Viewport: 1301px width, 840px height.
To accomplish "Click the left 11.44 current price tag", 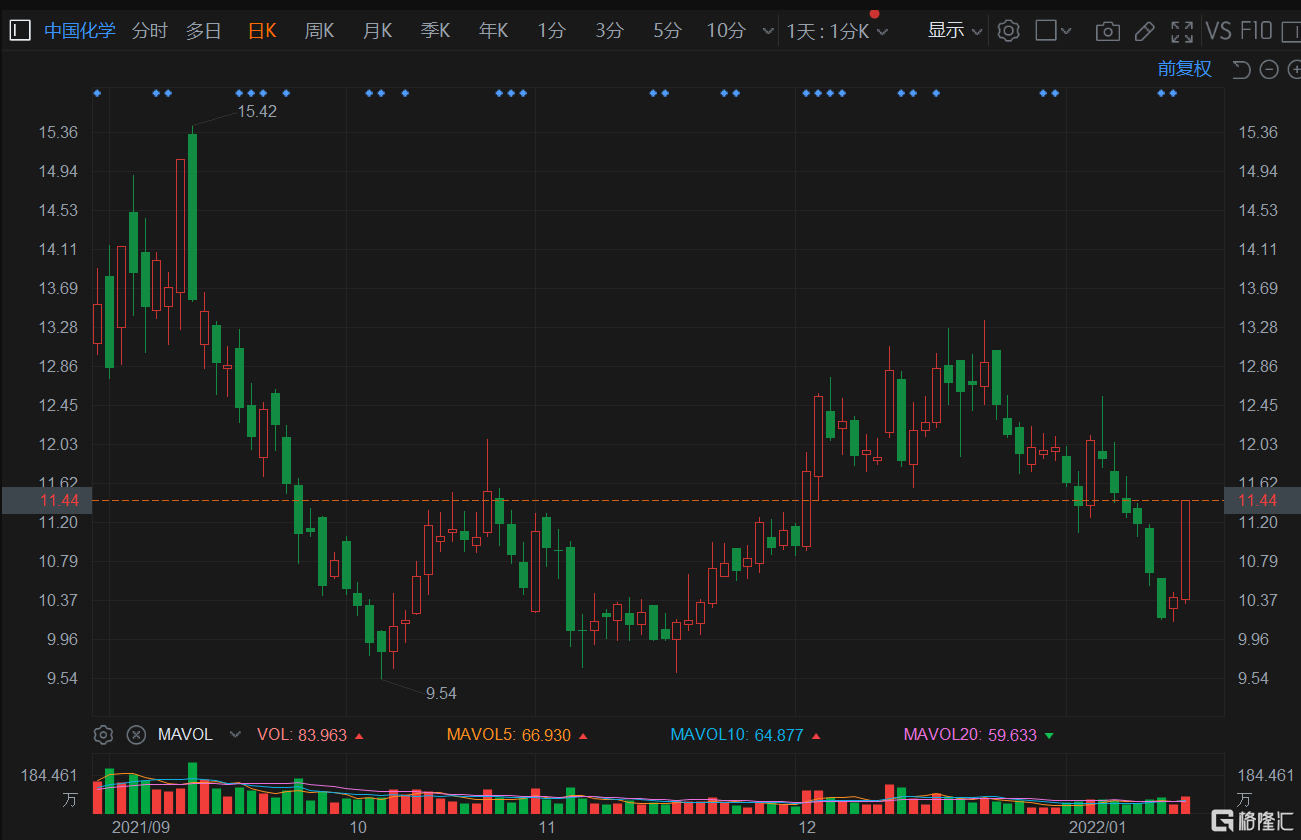I will [46, 500].
